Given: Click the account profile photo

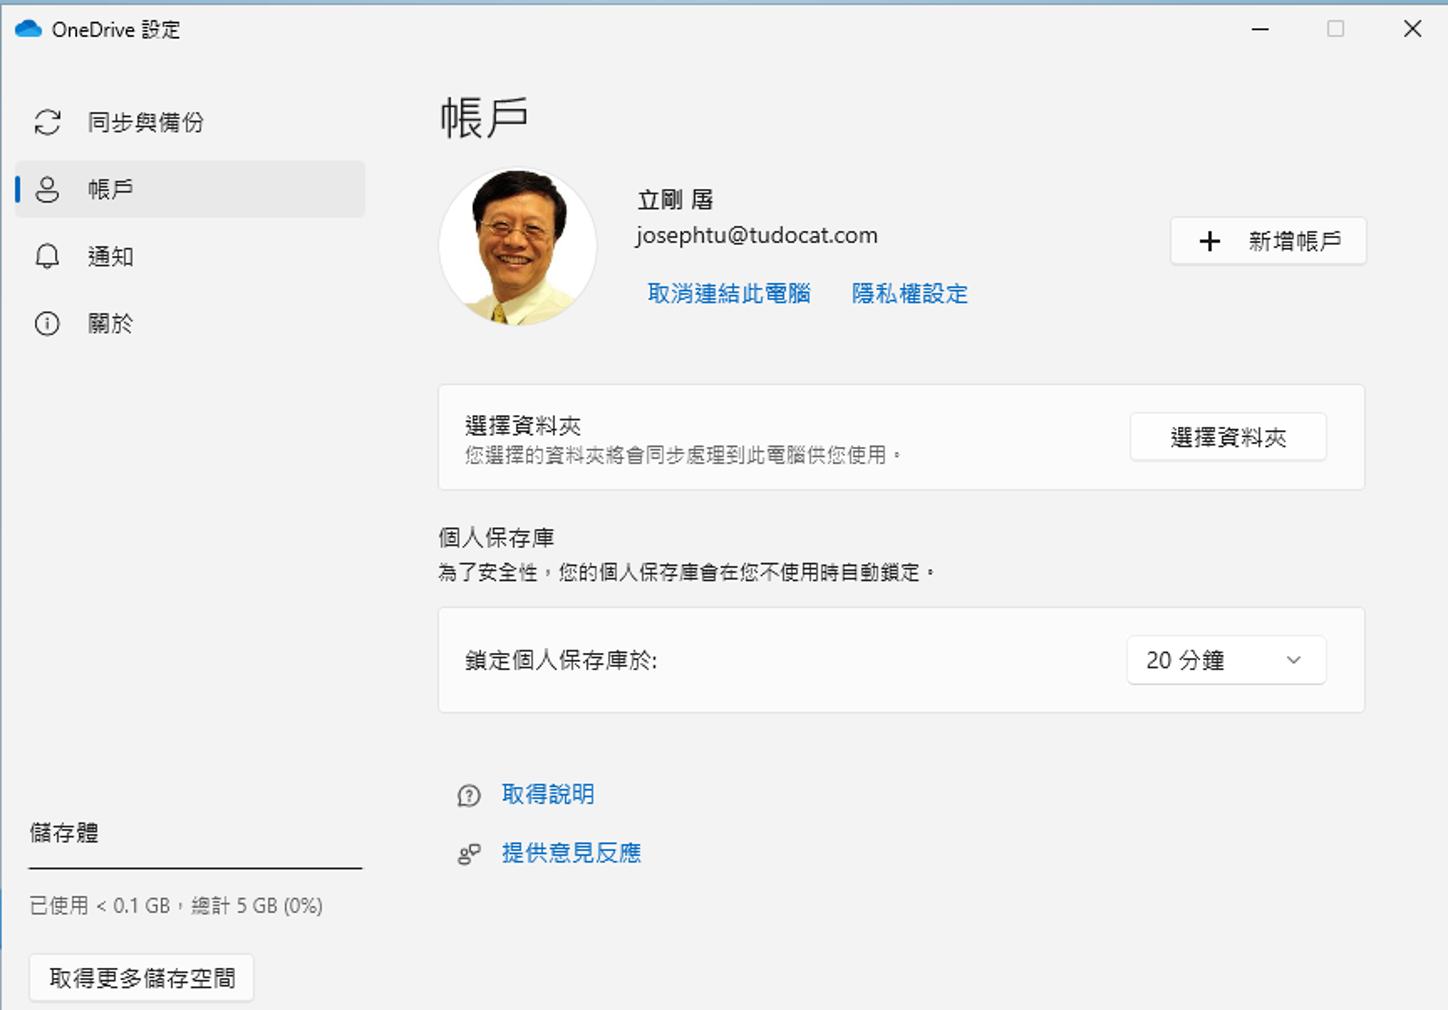Looking at the screenshot, I should (518, 246).
